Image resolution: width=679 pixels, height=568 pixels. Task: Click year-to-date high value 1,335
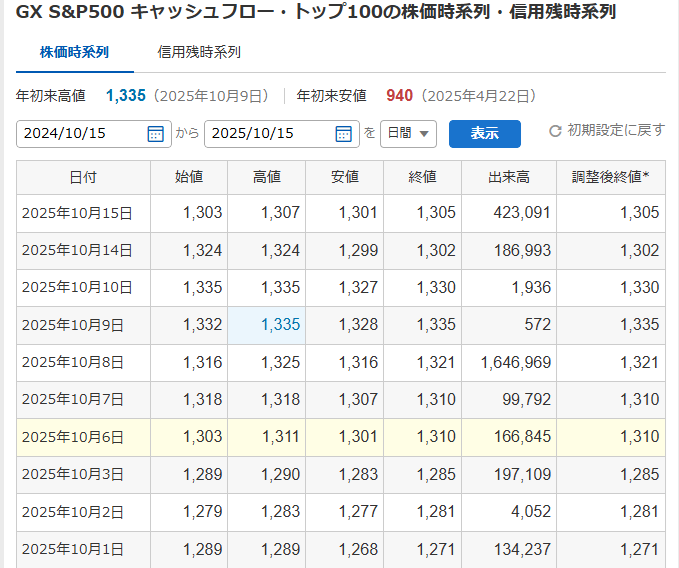pos(126,96)
